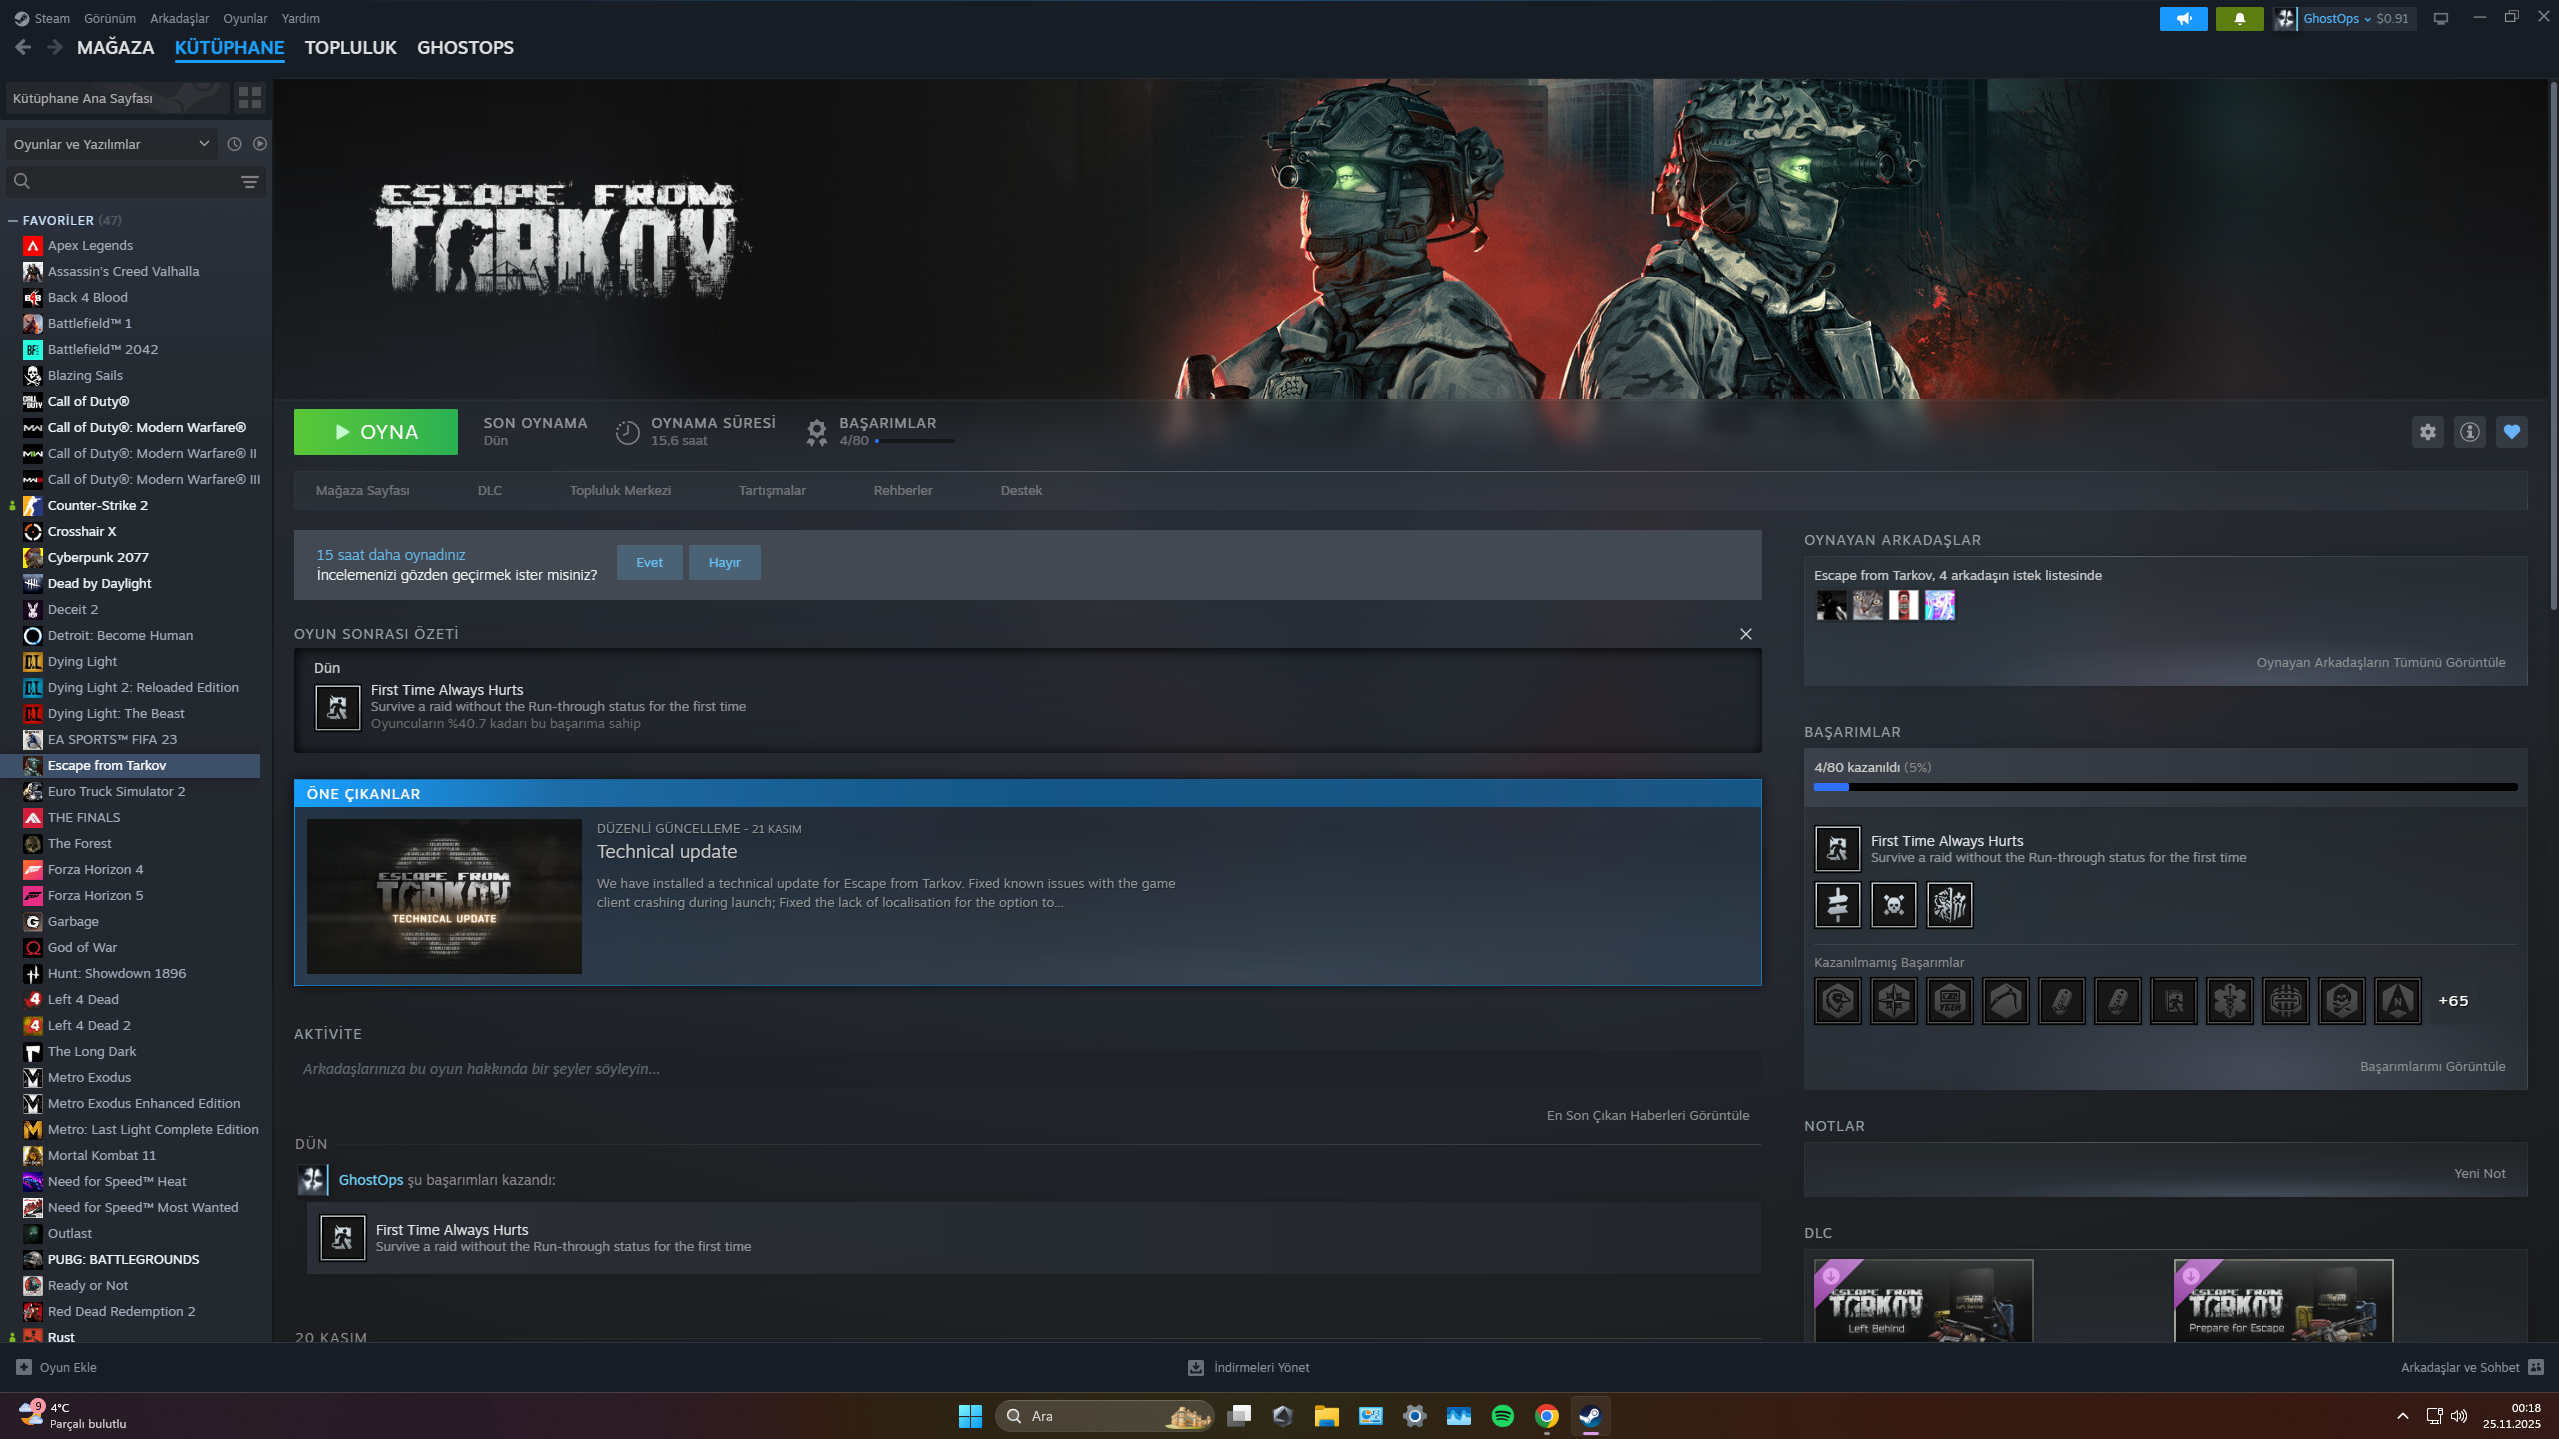Image resolution: width=2559 pixels, height=1439 pixels.
Task: Open Arkadaşlar ve Sohbet panel
Action: pyautogui.click(x=2472, y=1367)
